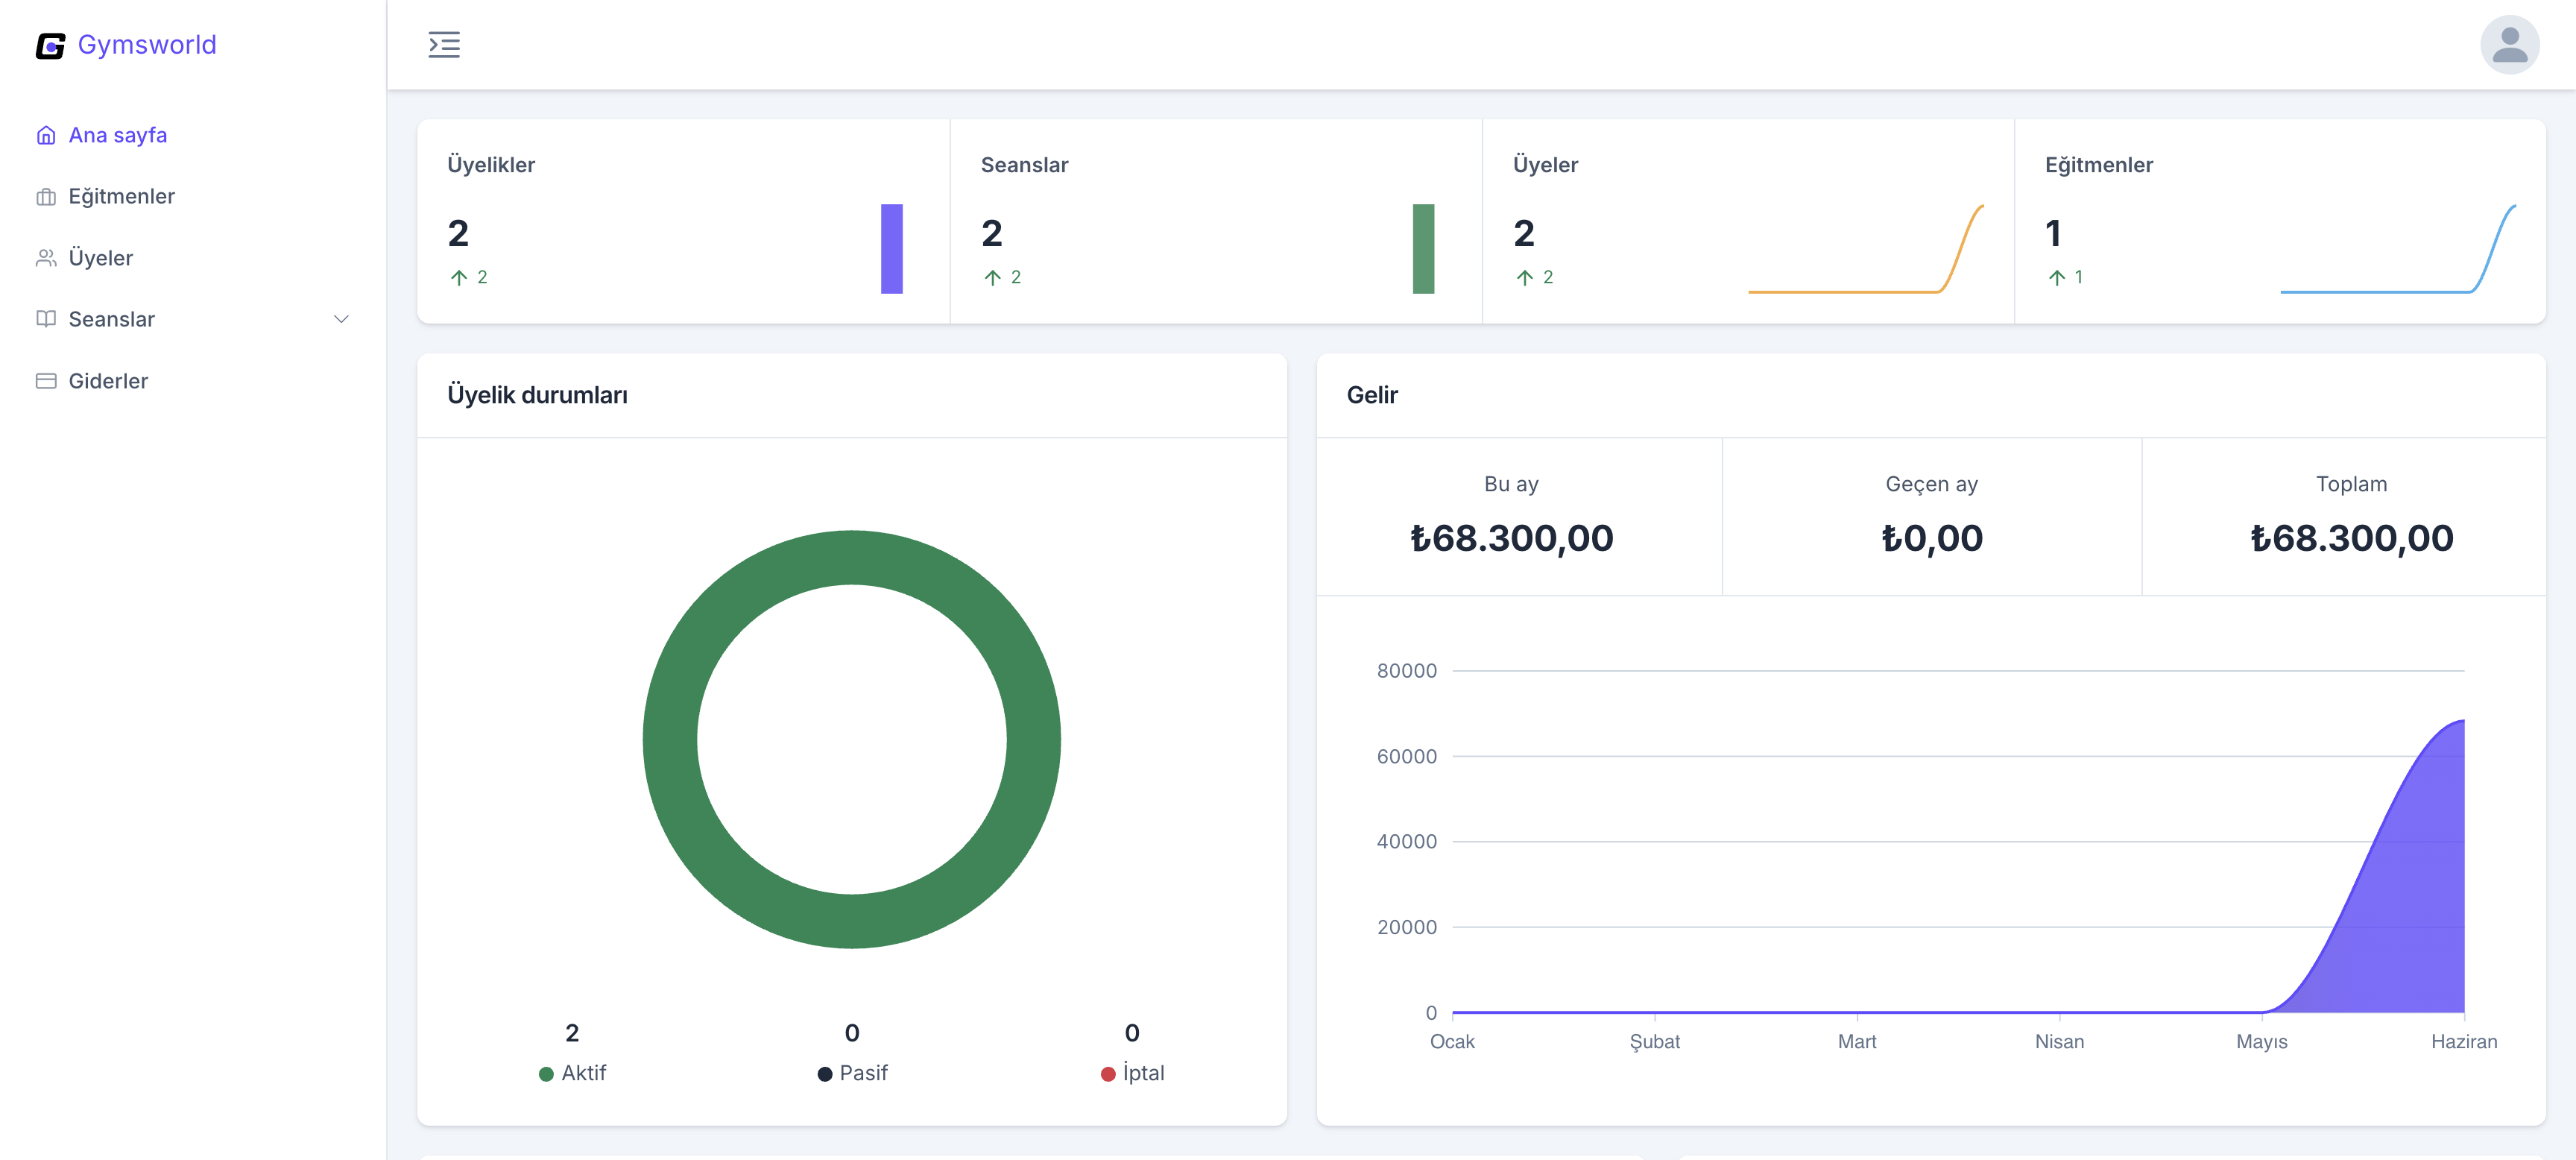This screenshot has height=1160, width=2576.
Task: Open the Giderler menu item
Action: 108,381
